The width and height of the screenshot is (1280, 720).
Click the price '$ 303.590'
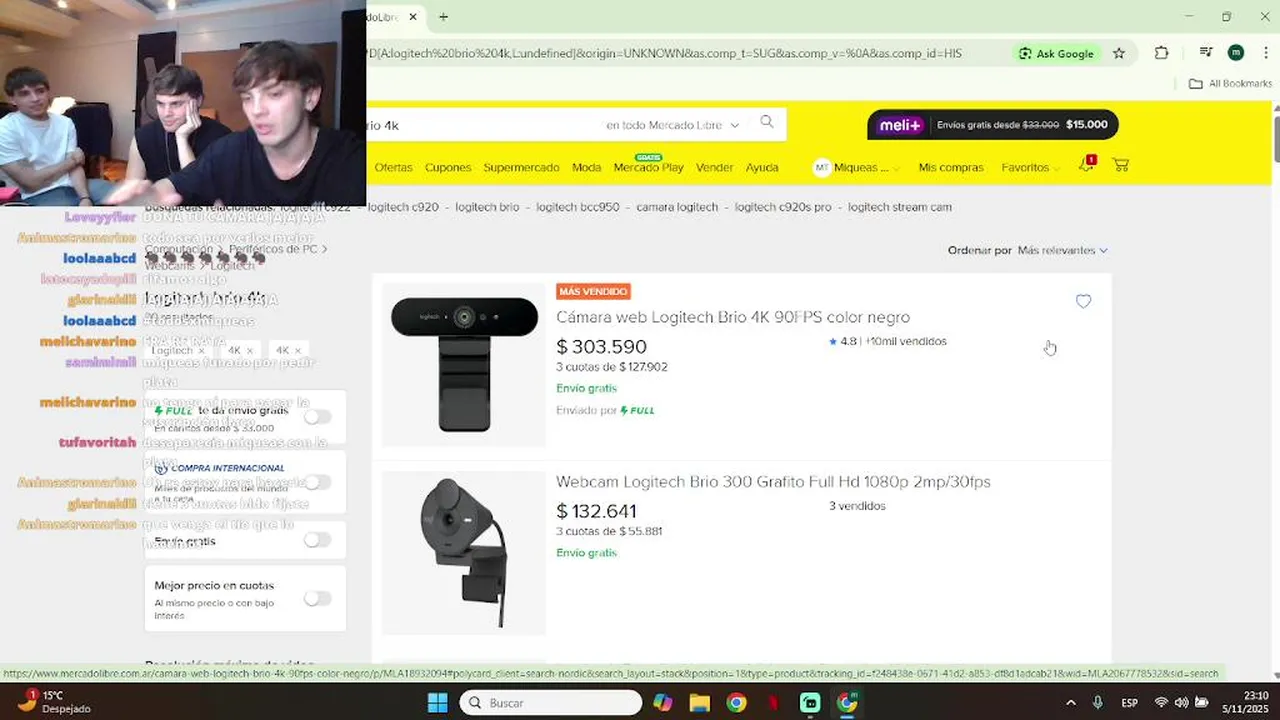tap(601, 347)
